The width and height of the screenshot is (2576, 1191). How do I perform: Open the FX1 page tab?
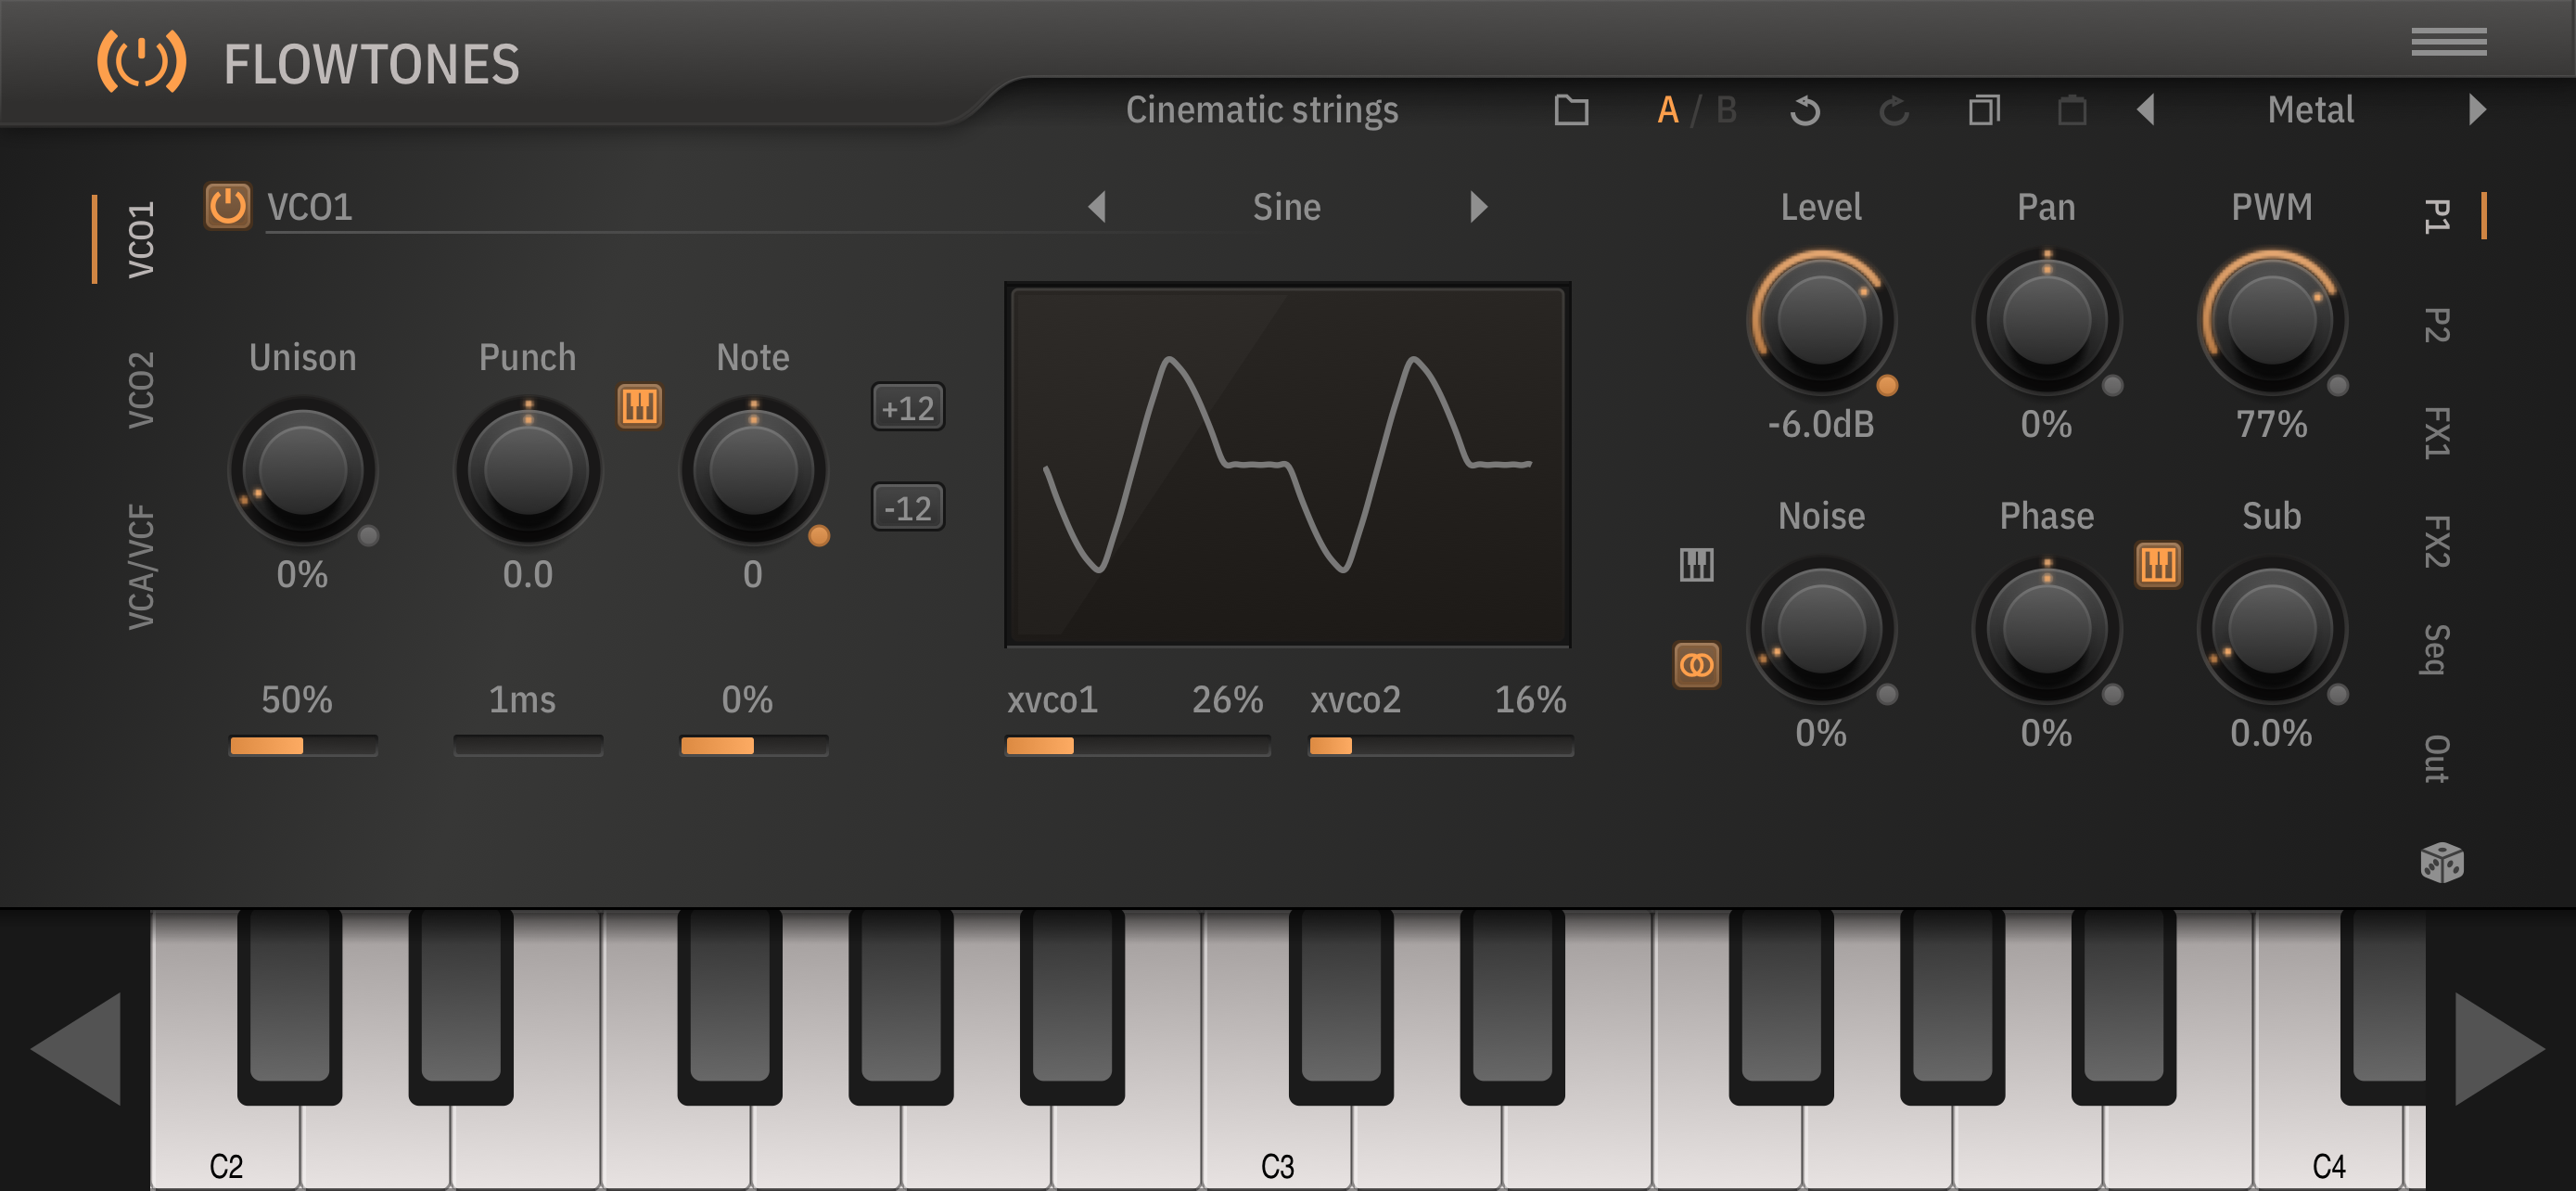[2436, 433]
